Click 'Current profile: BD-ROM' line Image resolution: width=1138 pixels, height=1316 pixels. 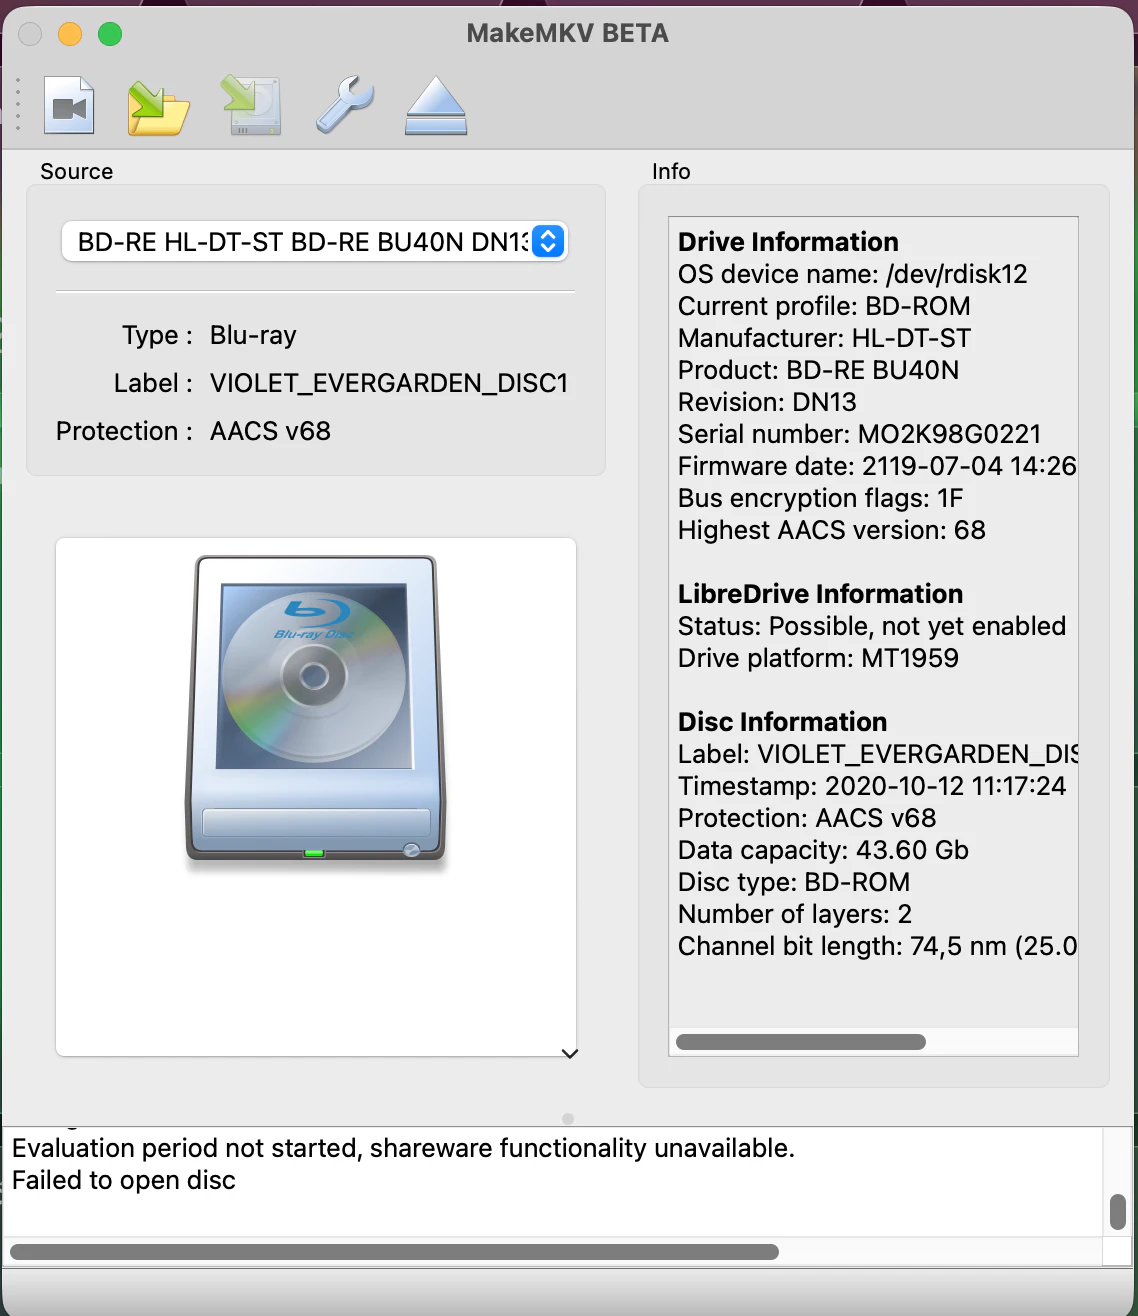pos(824,306)
